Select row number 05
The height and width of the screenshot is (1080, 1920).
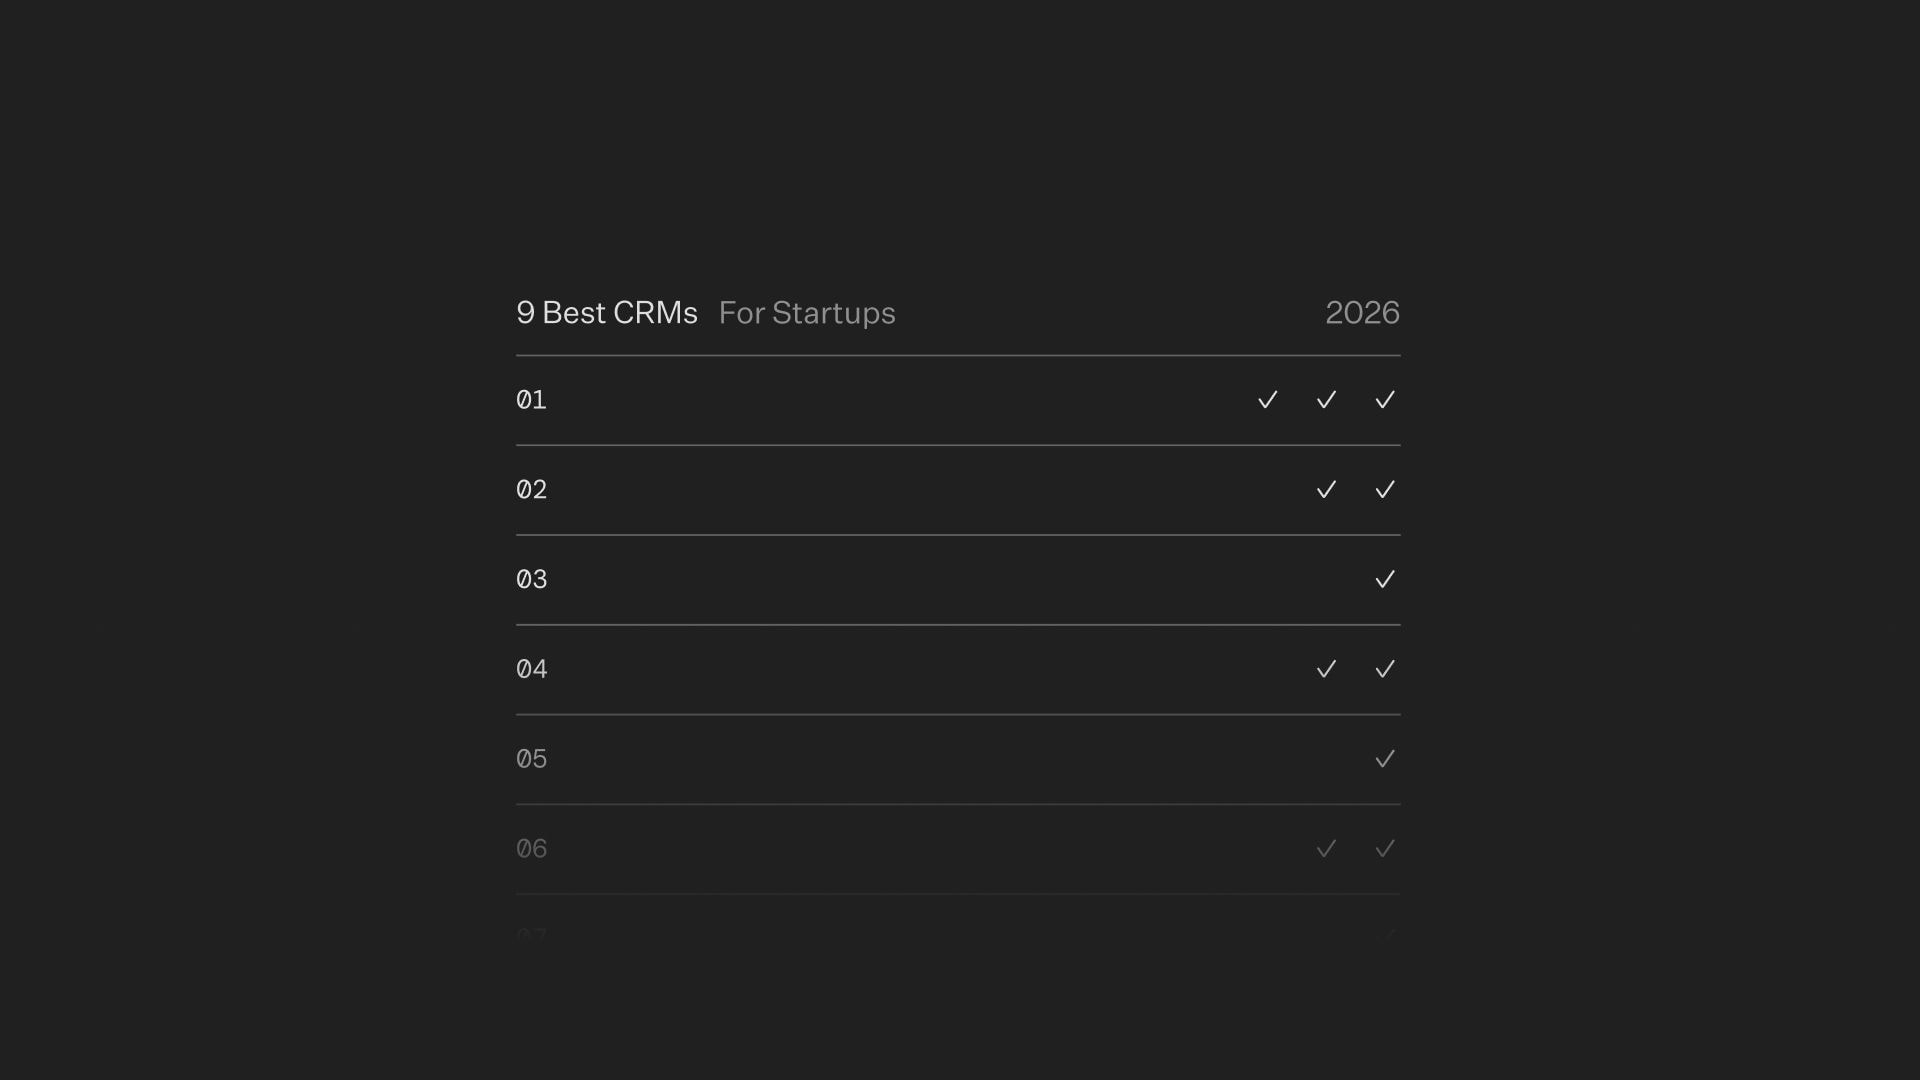pyautogui.click(x=531, y=759)
